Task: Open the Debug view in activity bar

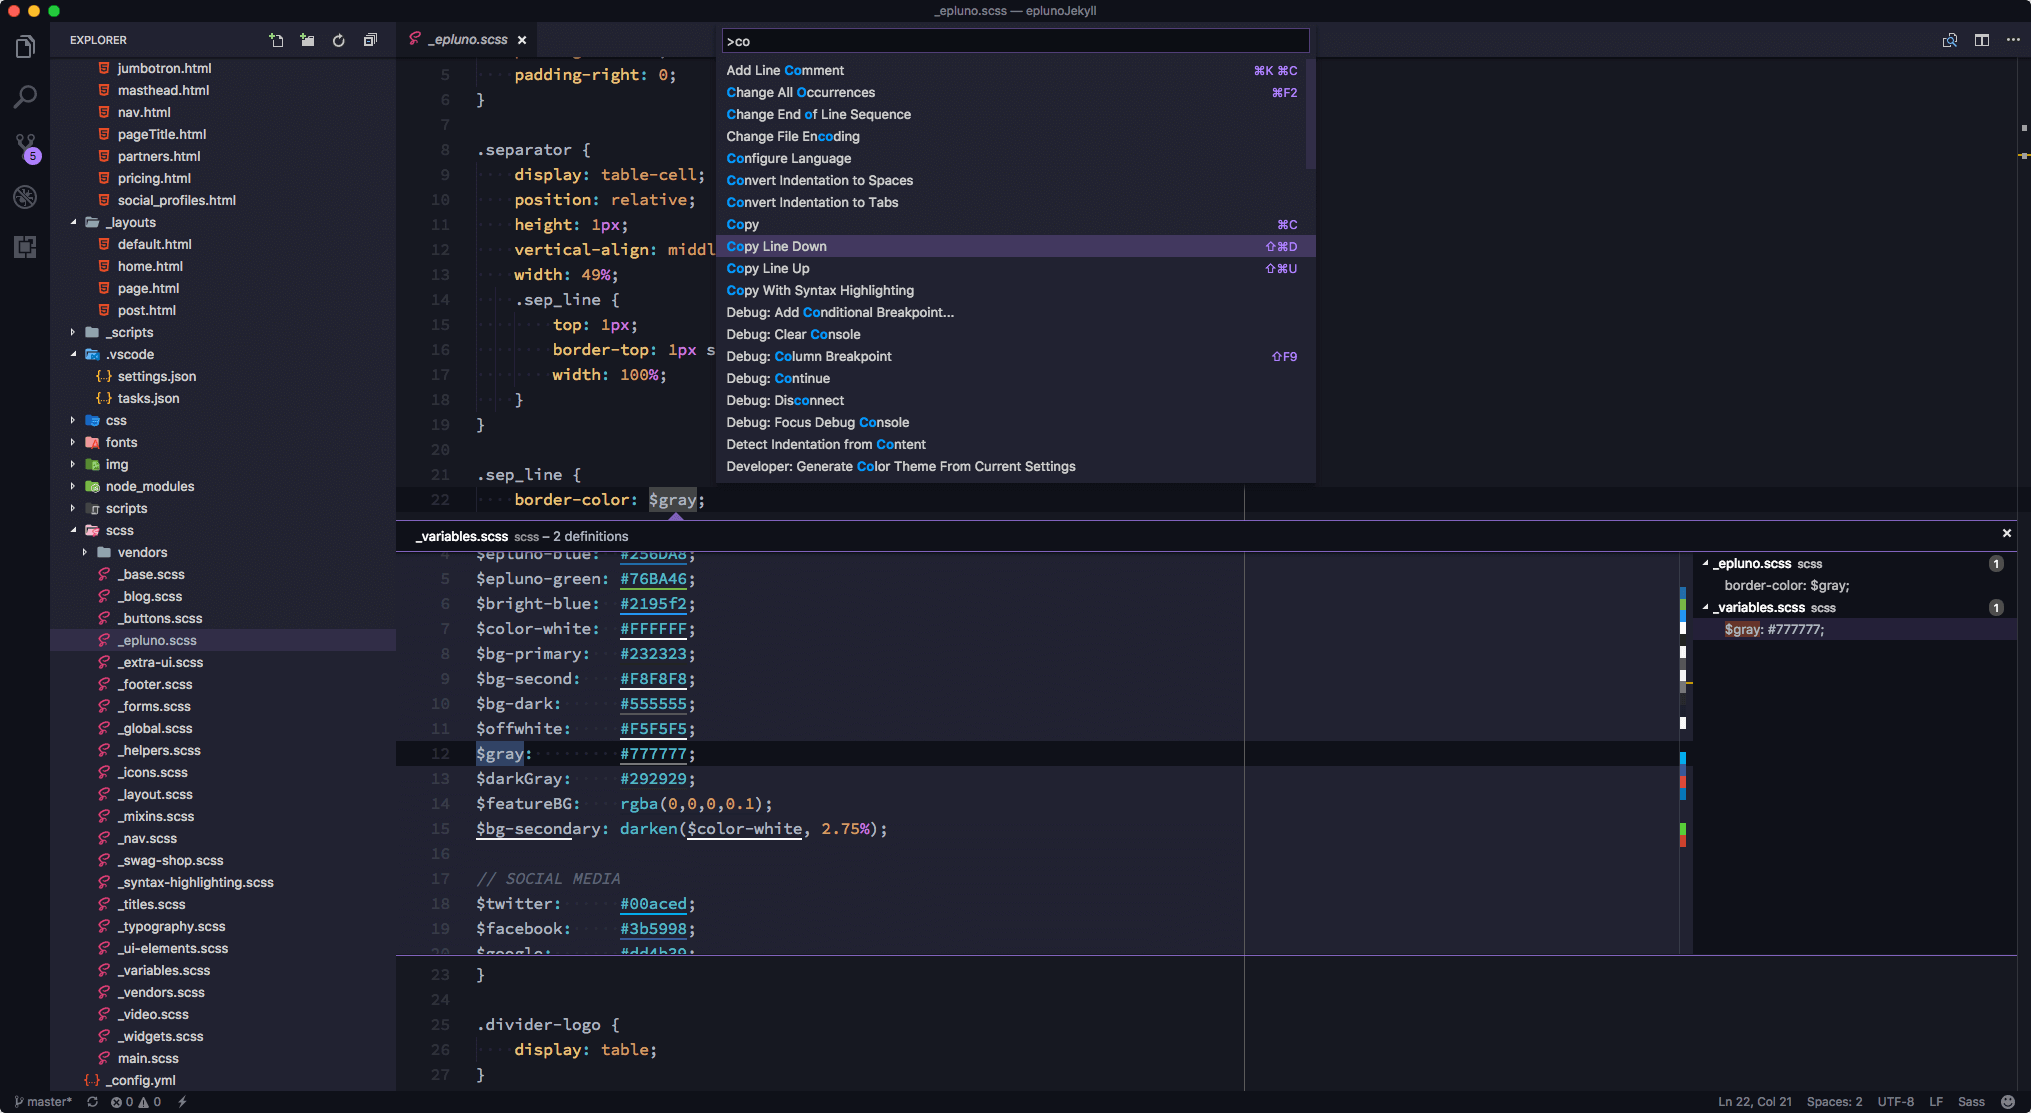Action: coord(25,197)
